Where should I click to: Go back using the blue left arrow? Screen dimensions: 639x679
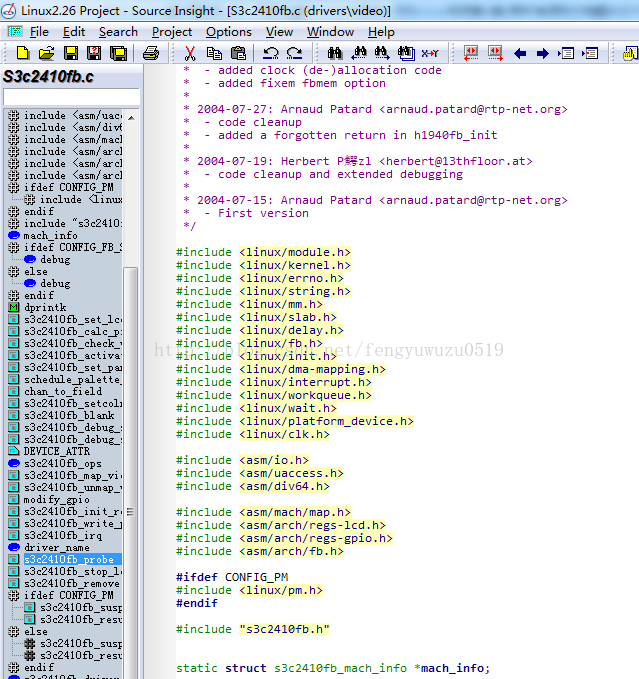(520, 54)
